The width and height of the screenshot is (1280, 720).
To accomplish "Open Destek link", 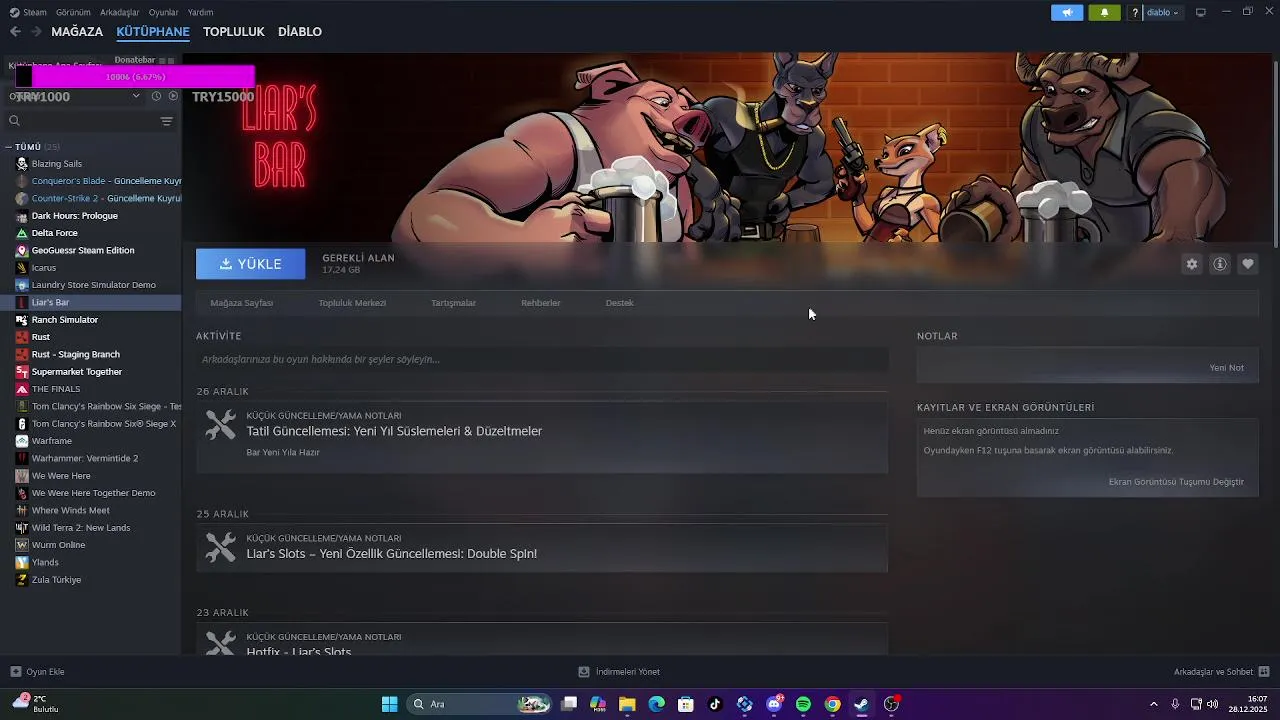I will point(619,303).
